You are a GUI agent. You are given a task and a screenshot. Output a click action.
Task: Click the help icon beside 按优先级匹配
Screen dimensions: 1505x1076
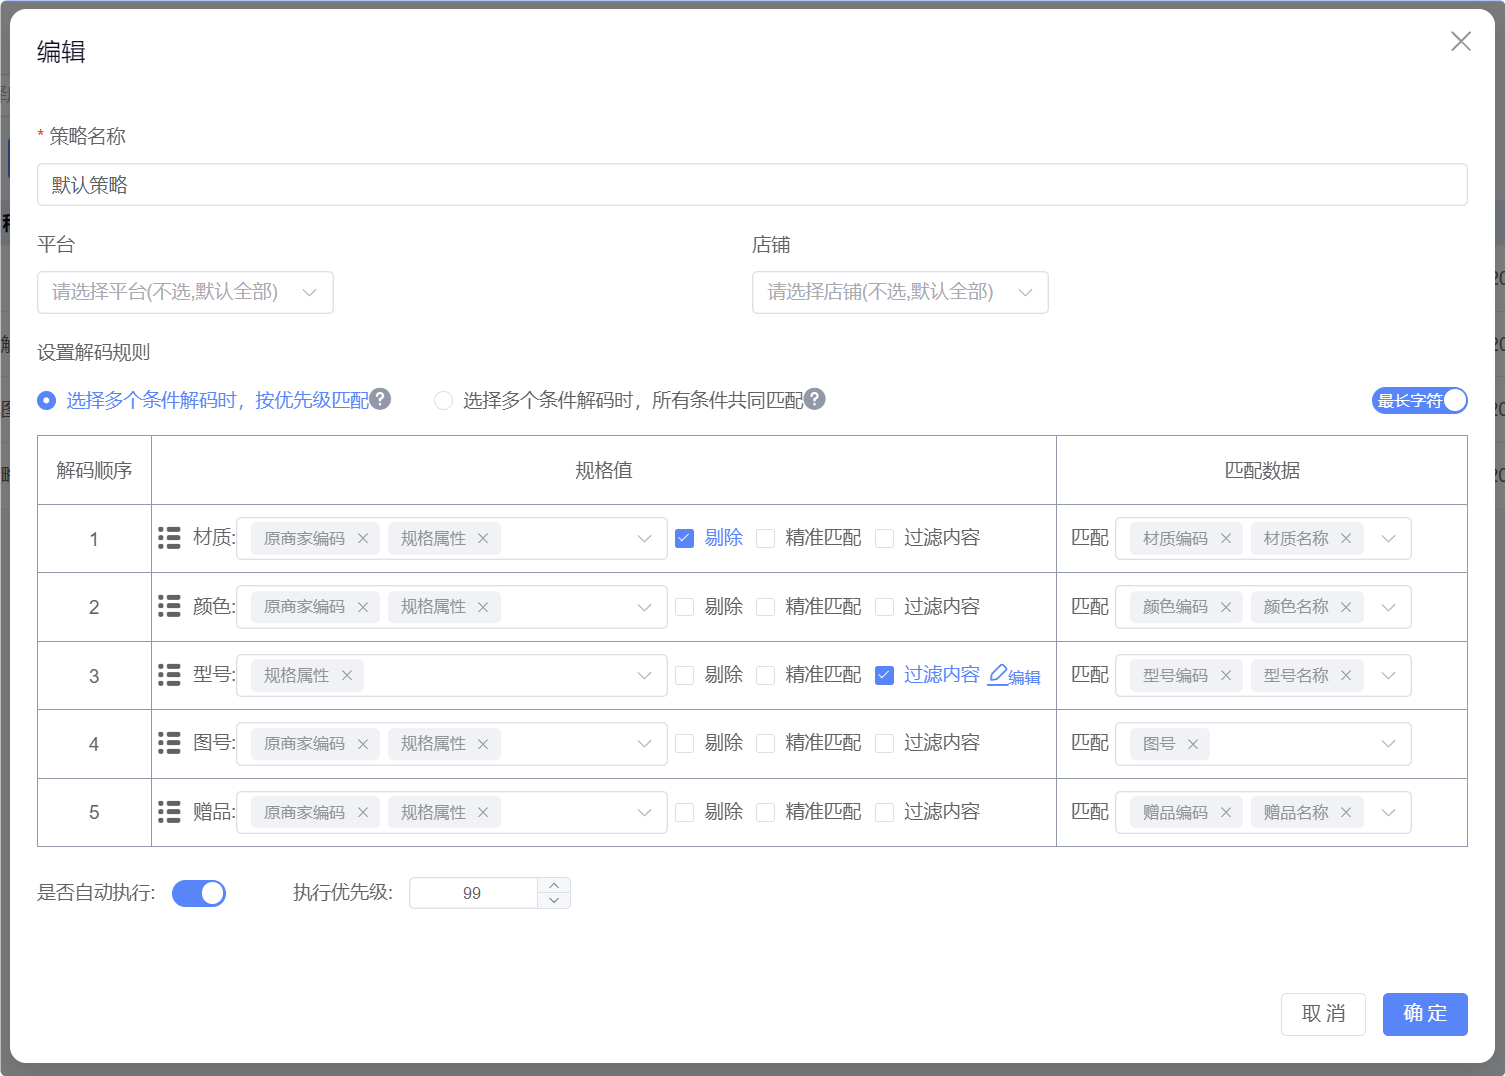tap(380, 399)
